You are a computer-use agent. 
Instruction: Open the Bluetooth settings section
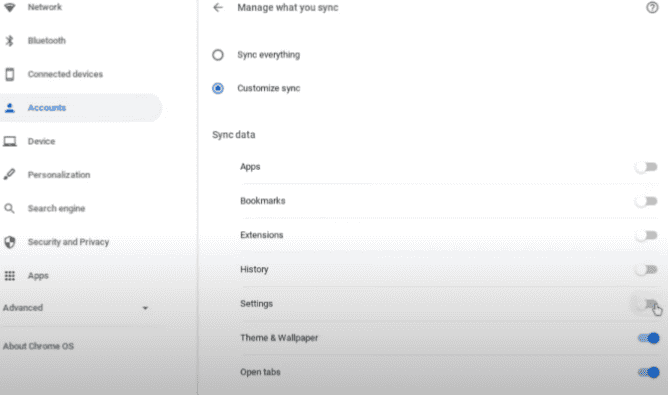(47, 40)
